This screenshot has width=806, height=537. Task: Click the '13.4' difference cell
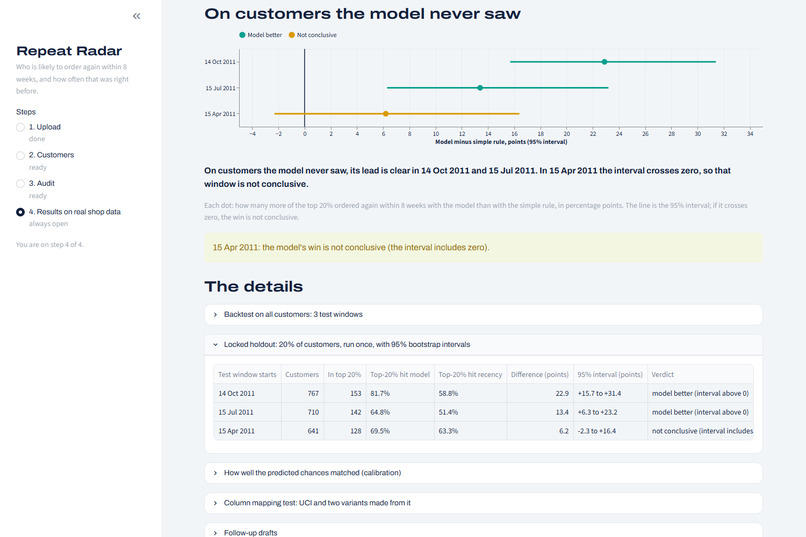tap(540, 412)
